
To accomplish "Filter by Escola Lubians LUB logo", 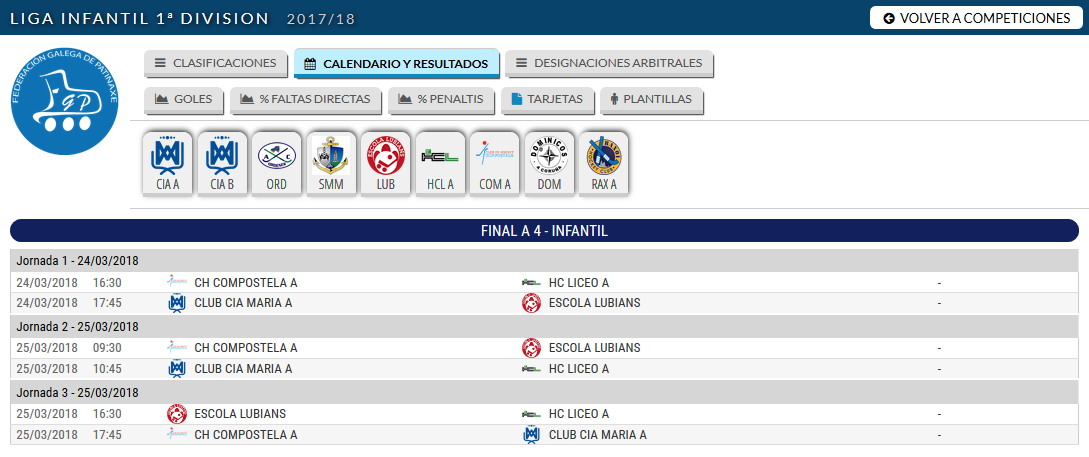I will [x=385, y=164].
